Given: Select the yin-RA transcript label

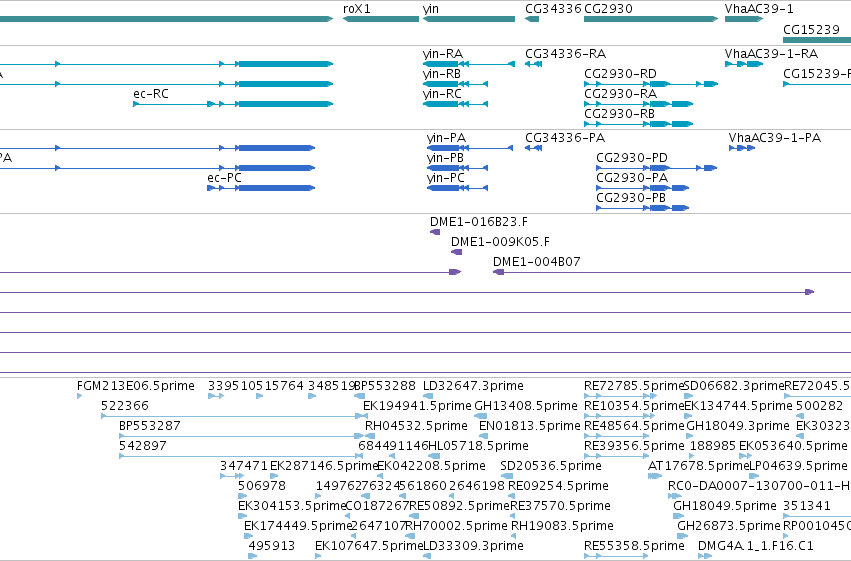Looking at the screenshot, I should tap(443, 54).
